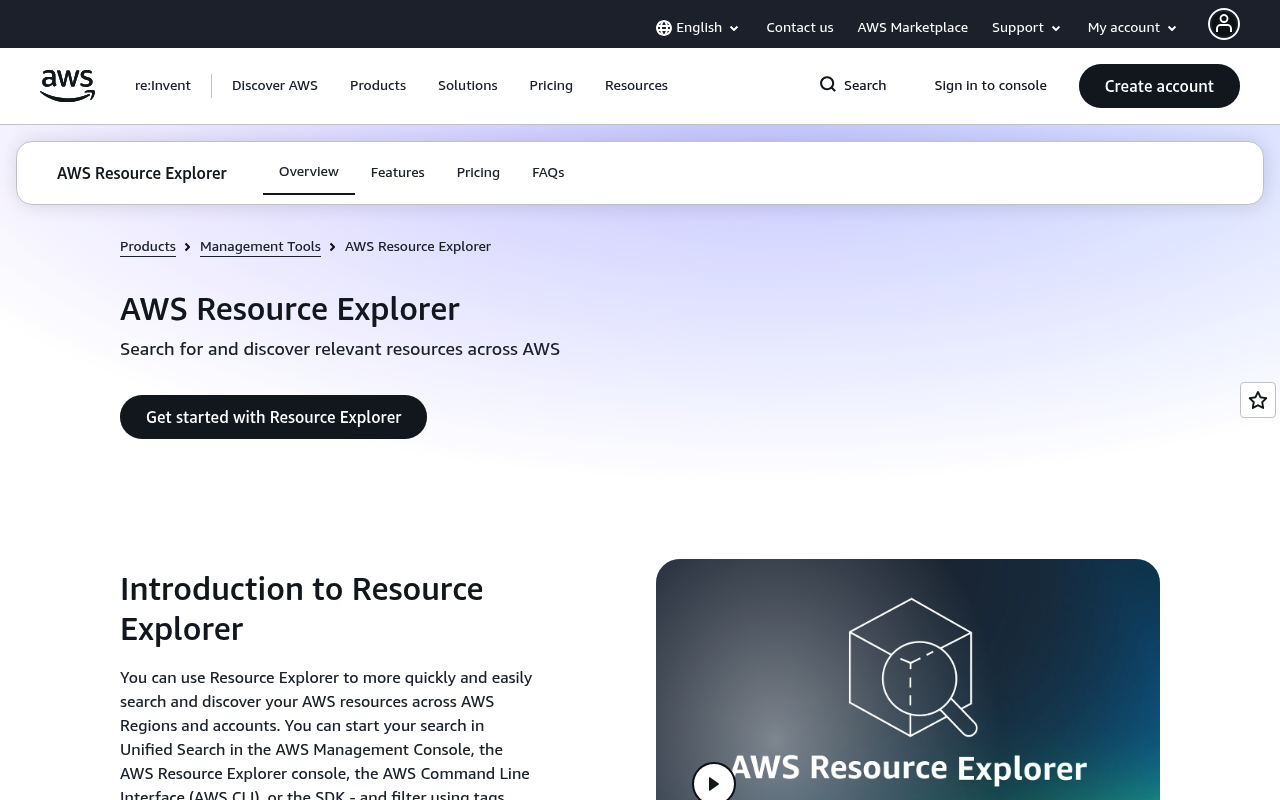This screenshot has height=800, width=1280.
Task: Click the Create account button
Action: coord(1159,86)
